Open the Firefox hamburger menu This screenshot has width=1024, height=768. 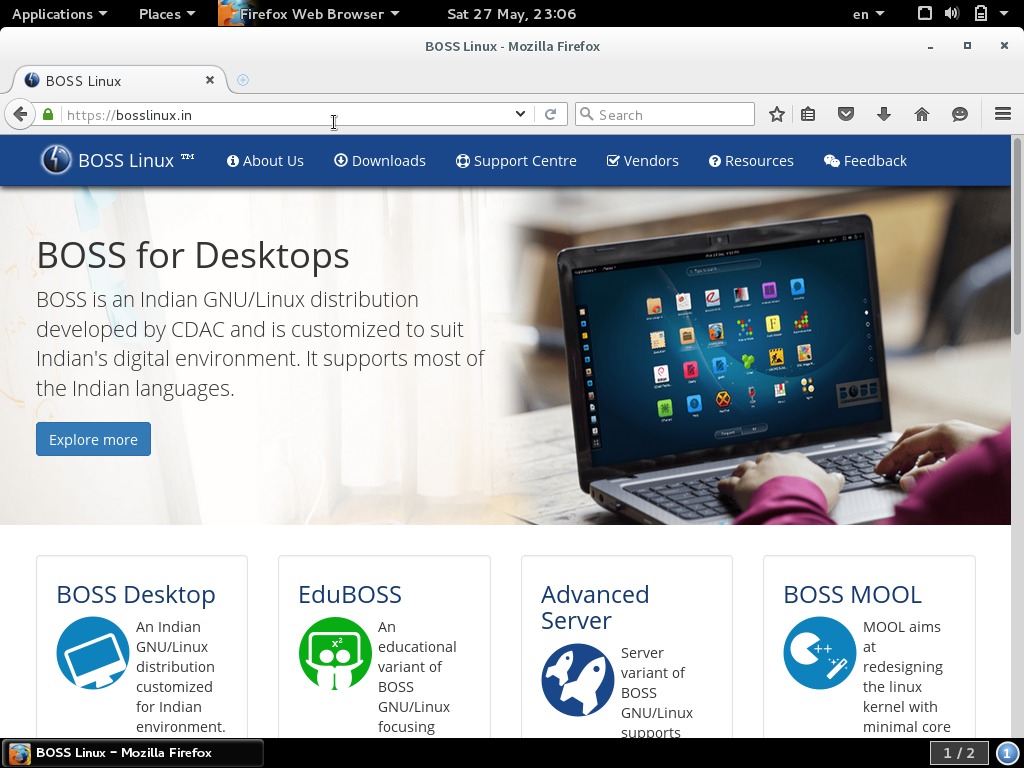click(x=1002, y=114)
